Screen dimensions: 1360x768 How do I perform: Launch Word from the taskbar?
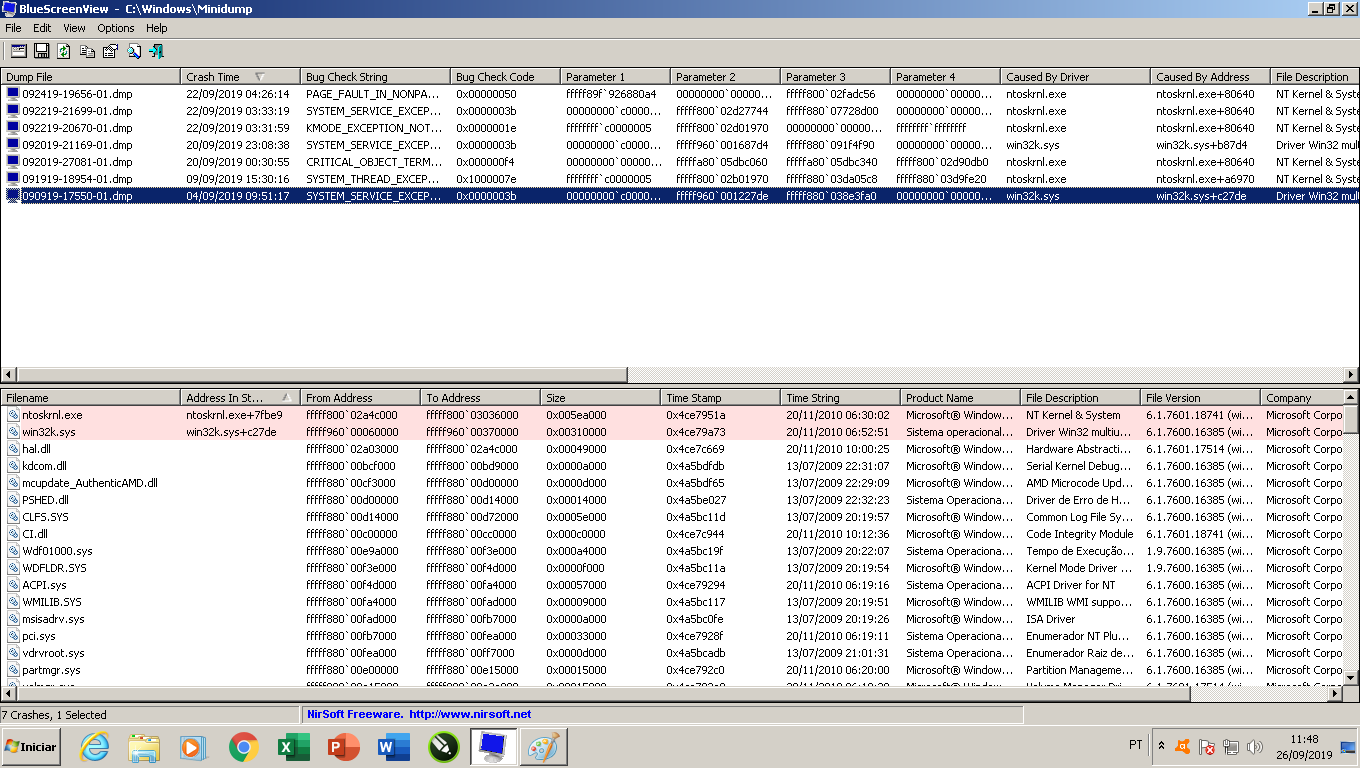click(x=393, y=747)
